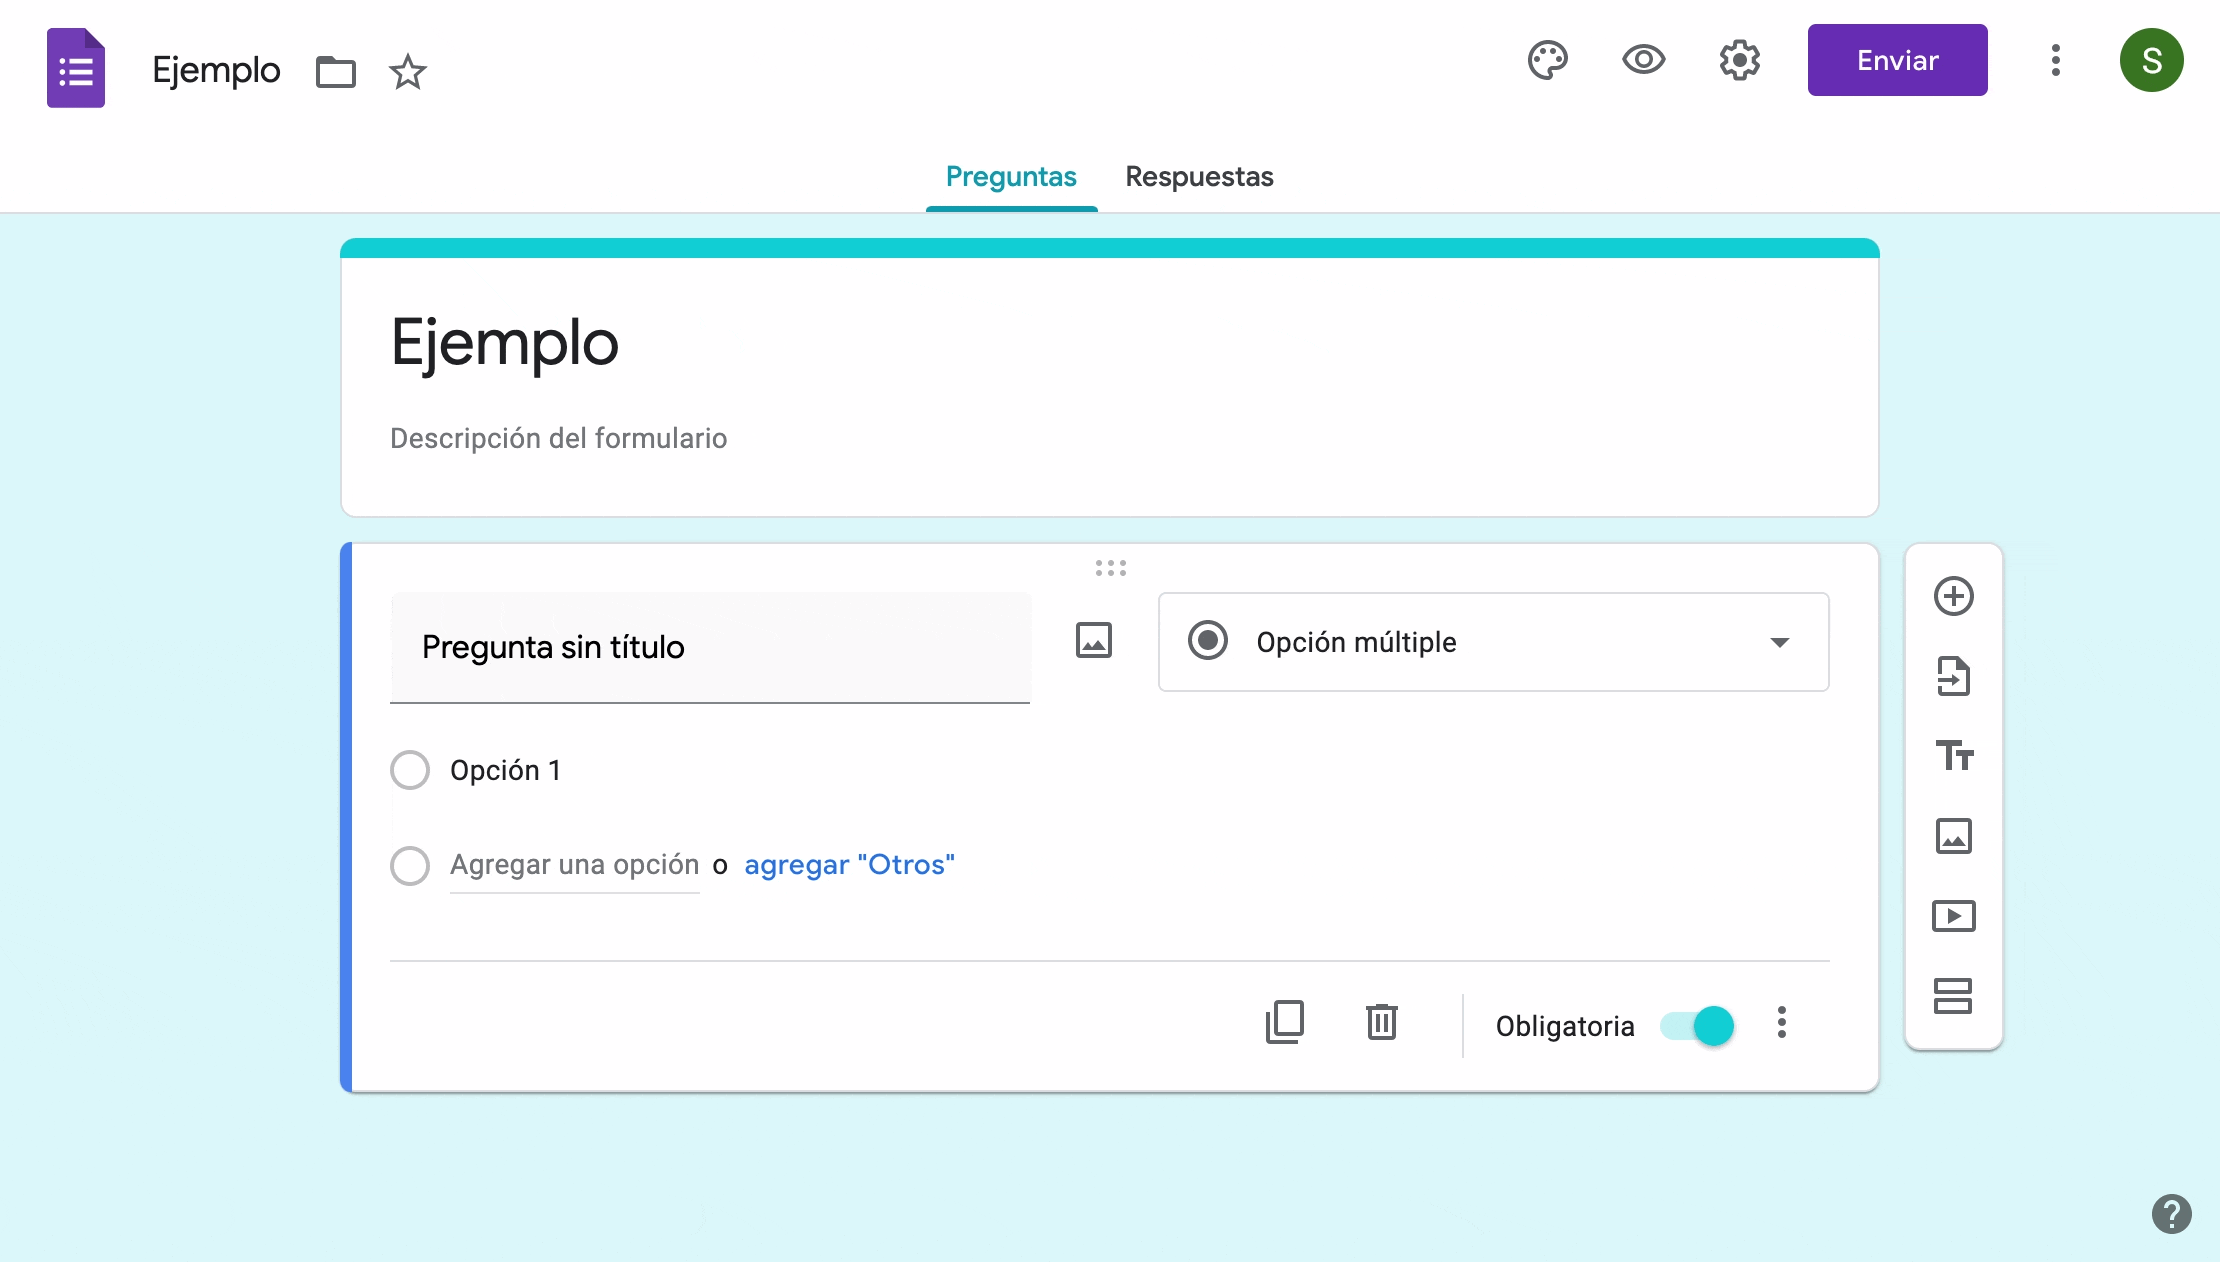
Task: Duplicate the question
Action: [1285, 1022]
